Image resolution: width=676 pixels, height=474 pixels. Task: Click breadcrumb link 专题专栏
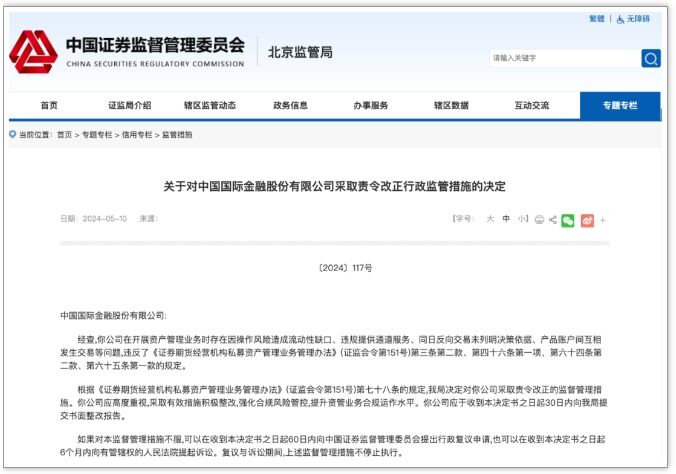[x=97, y=135]
